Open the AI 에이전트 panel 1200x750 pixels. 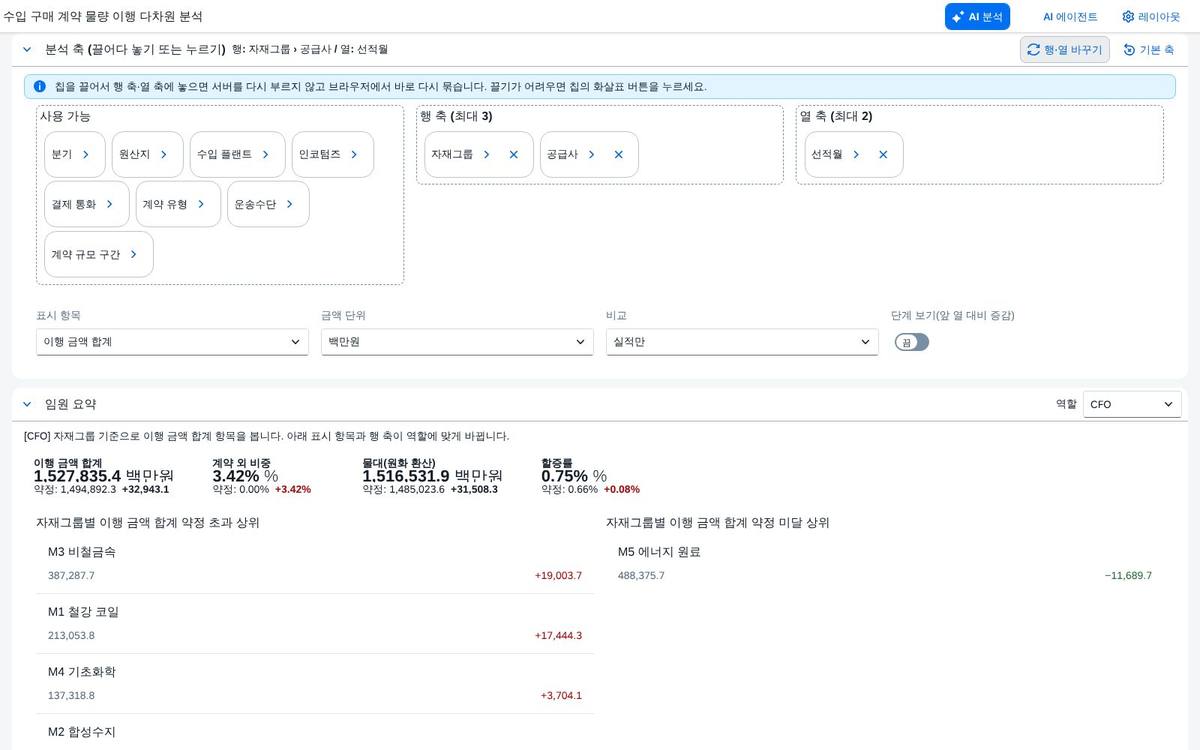1070,17
